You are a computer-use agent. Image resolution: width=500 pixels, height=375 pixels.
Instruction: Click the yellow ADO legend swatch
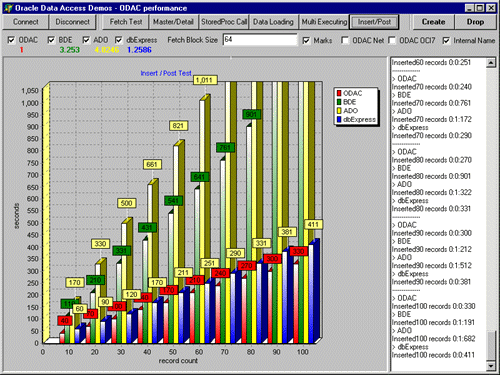pyautogui.click(x=339, y=110)
